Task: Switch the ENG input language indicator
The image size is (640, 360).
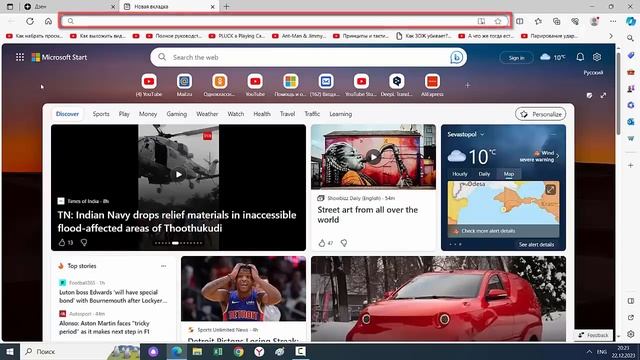Action: point(602,351)
